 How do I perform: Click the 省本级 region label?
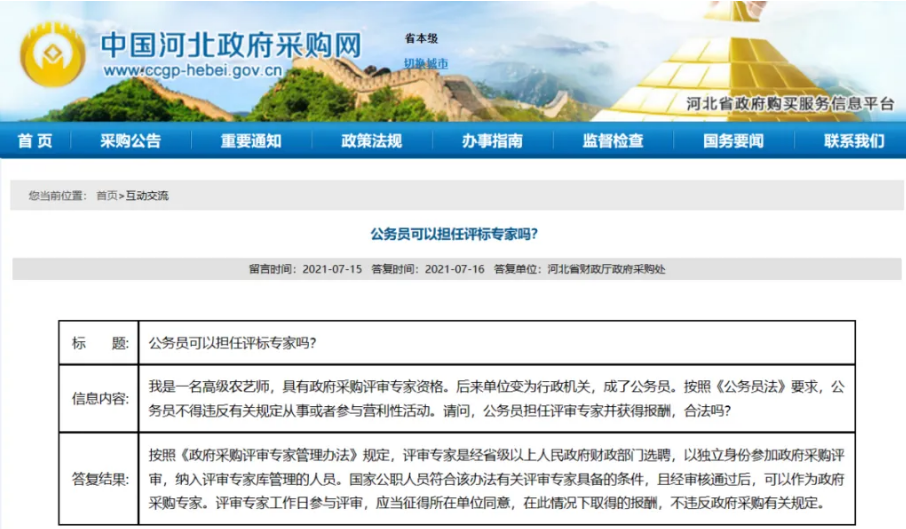[421, 39]
